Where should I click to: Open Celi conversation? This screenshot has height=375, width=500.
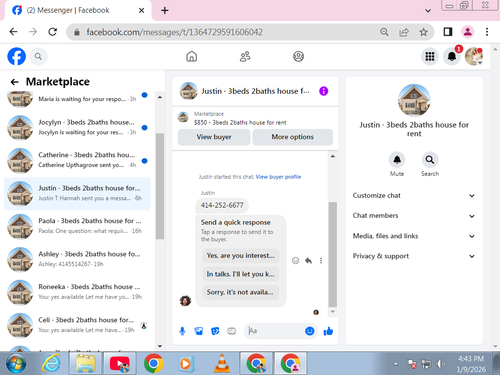pyautogui.click(x=77, y=326)
